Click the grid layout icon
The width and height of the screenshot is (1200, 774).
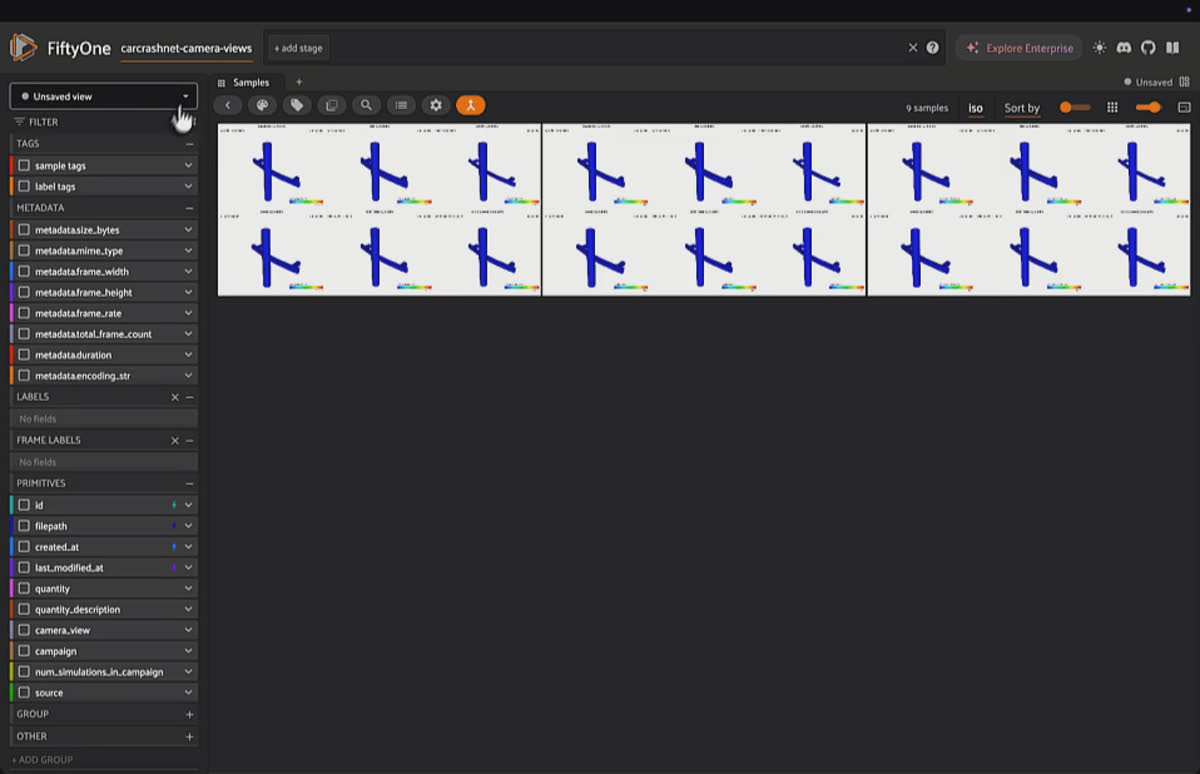click(x=1112, y=107)
